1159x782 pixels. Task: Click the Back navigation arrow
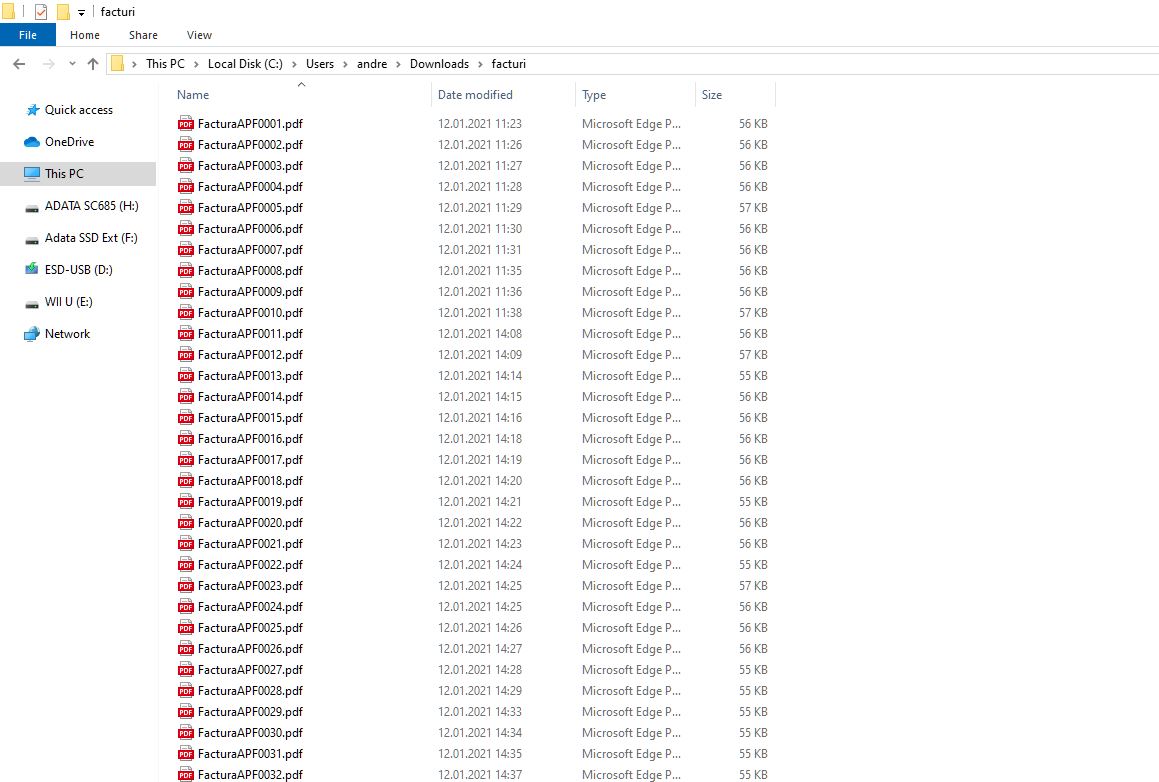[x=18, y=64]
